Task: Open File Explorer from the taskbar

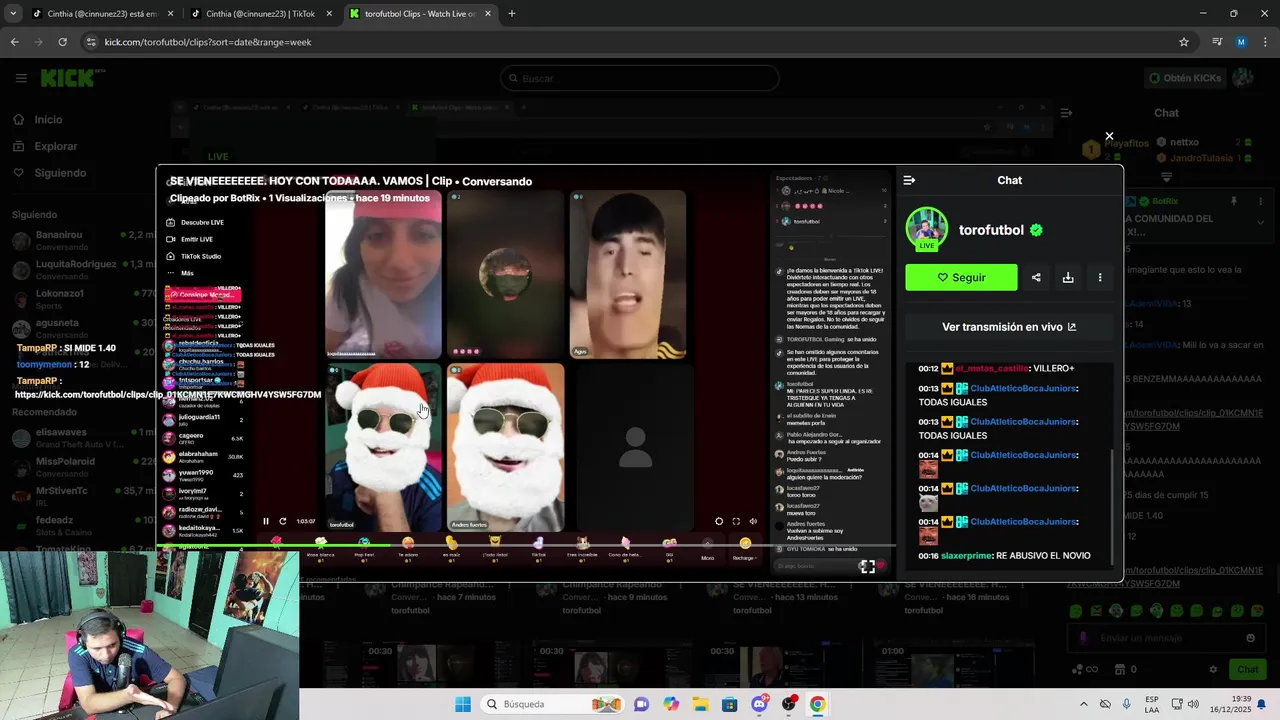Action: [700, 704]
